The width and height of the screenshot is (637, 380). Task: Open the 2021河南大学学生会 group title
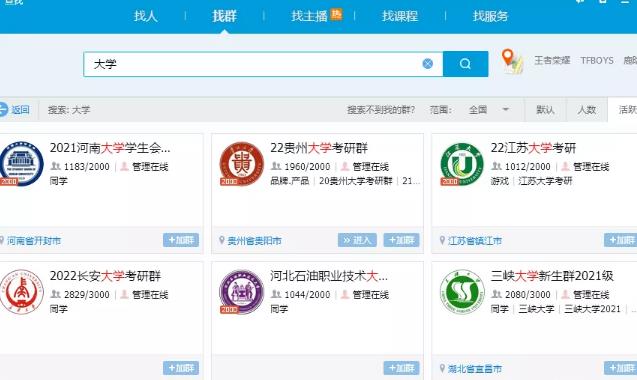click(110, 148)
